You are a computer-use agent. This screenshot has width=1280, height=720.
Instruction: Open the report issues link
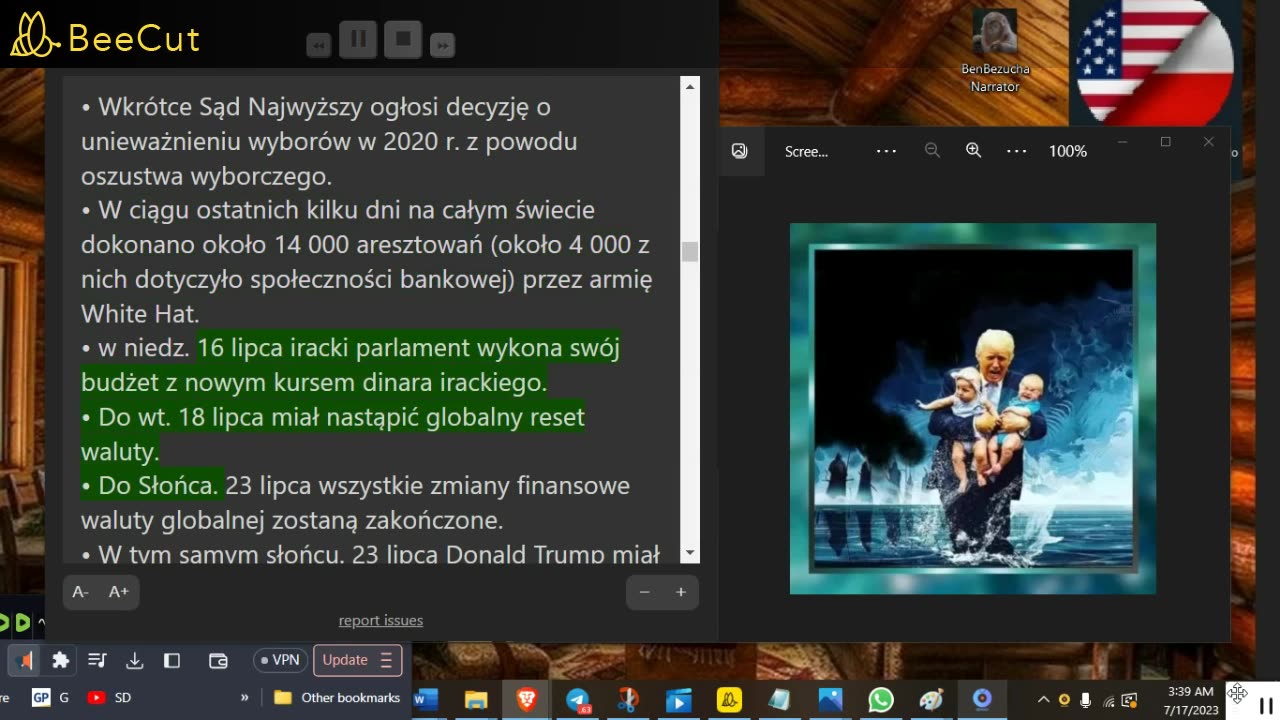pos(381,620)
